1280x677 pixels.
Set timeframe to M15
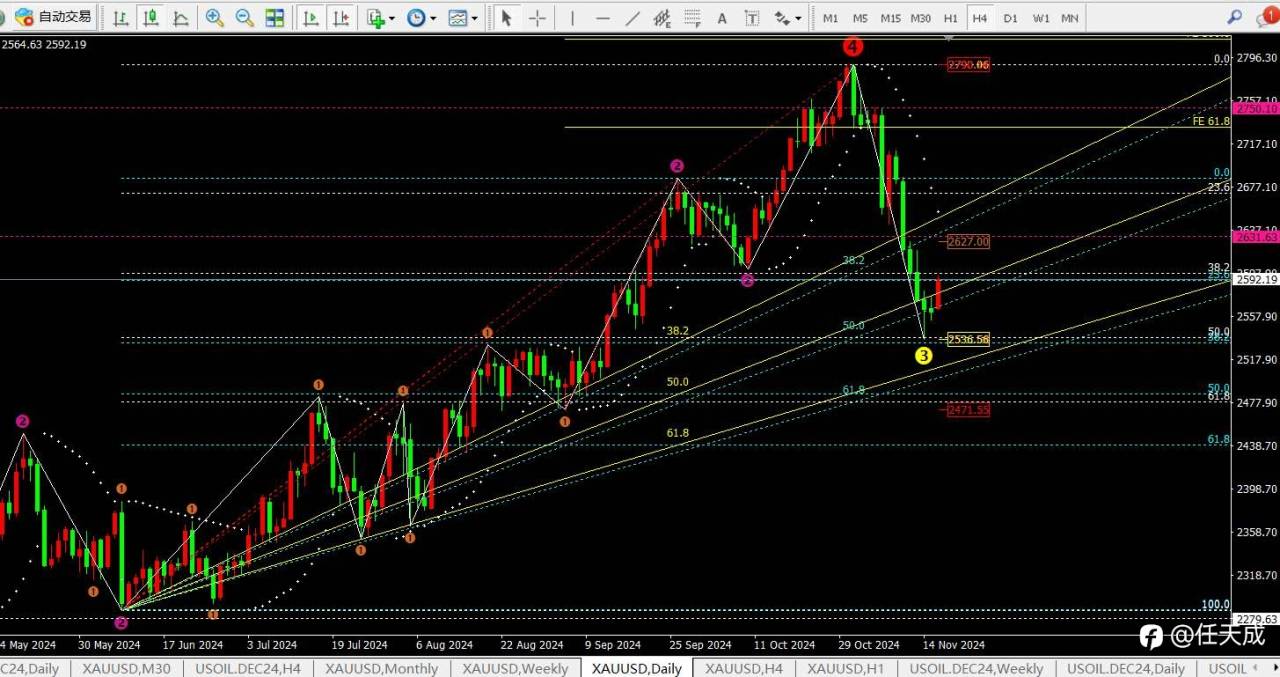[x=890, y=17]
